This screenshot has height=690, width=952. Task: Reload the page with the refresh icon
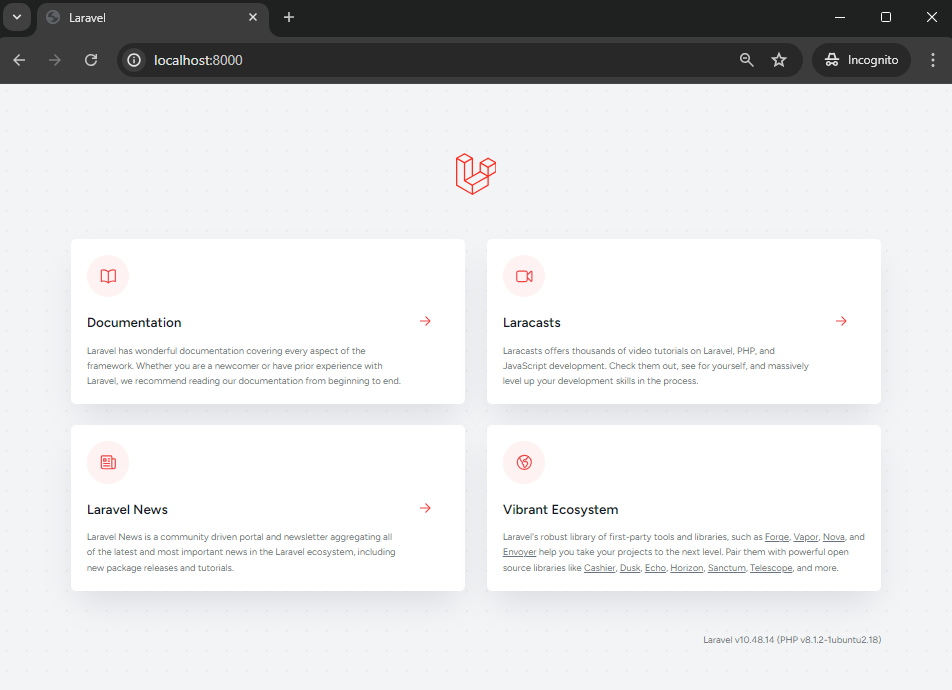(x=91, y=60)
